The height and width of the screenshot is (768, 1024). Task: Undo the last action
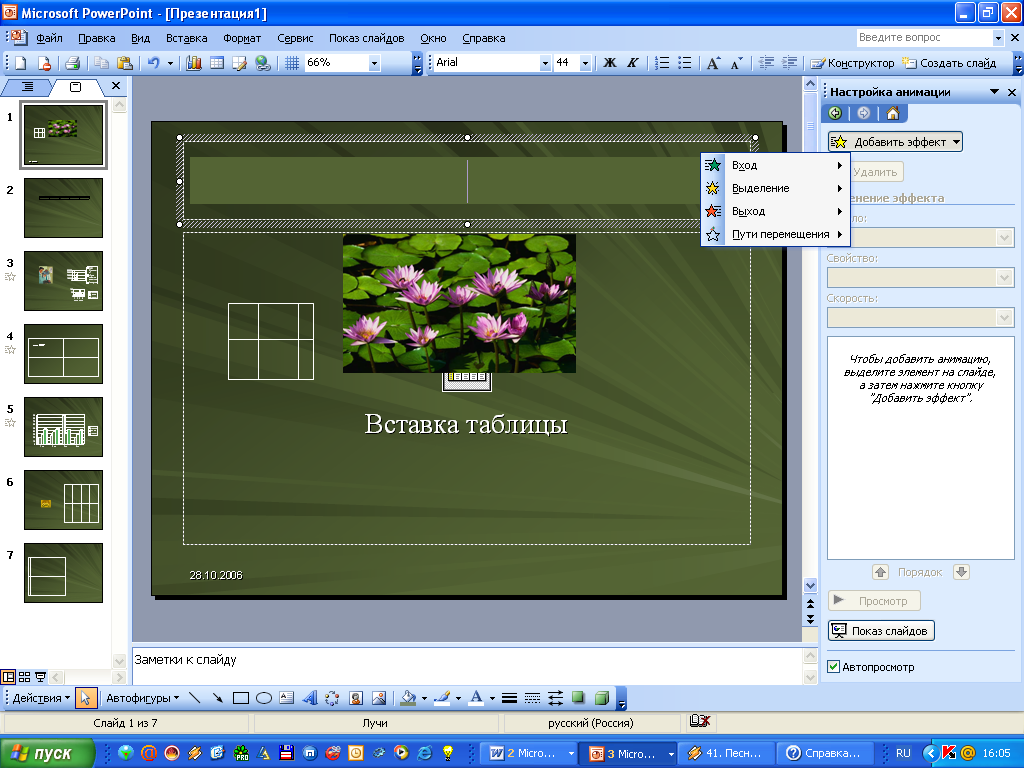coord(153,63)
